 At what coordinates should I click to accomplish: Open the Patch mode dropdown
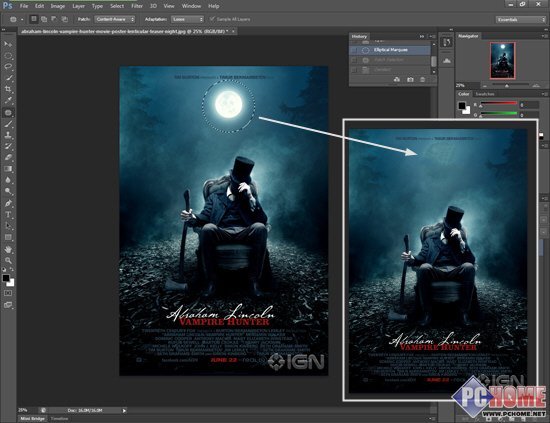tap(115, 19)
